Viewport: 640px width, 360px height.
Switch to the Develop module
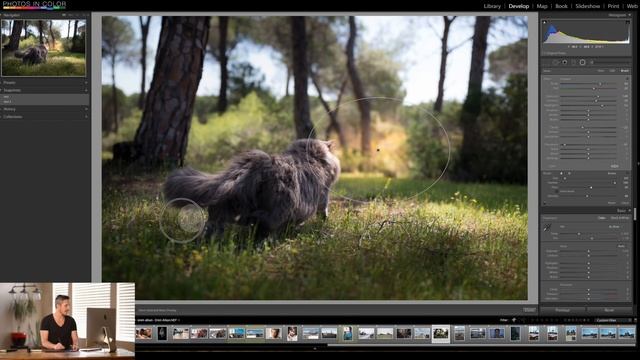pyautogui.click(x=519, y=6)
